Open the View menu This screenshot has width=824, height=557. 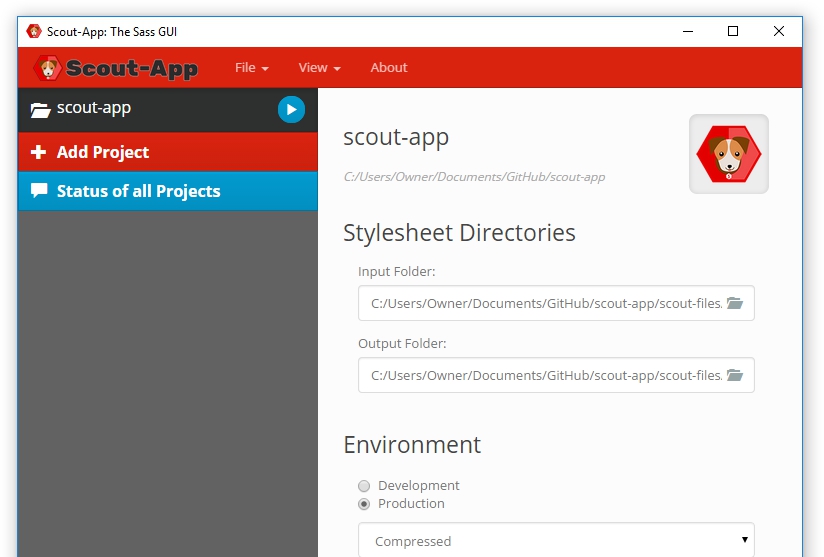[320, 68]
